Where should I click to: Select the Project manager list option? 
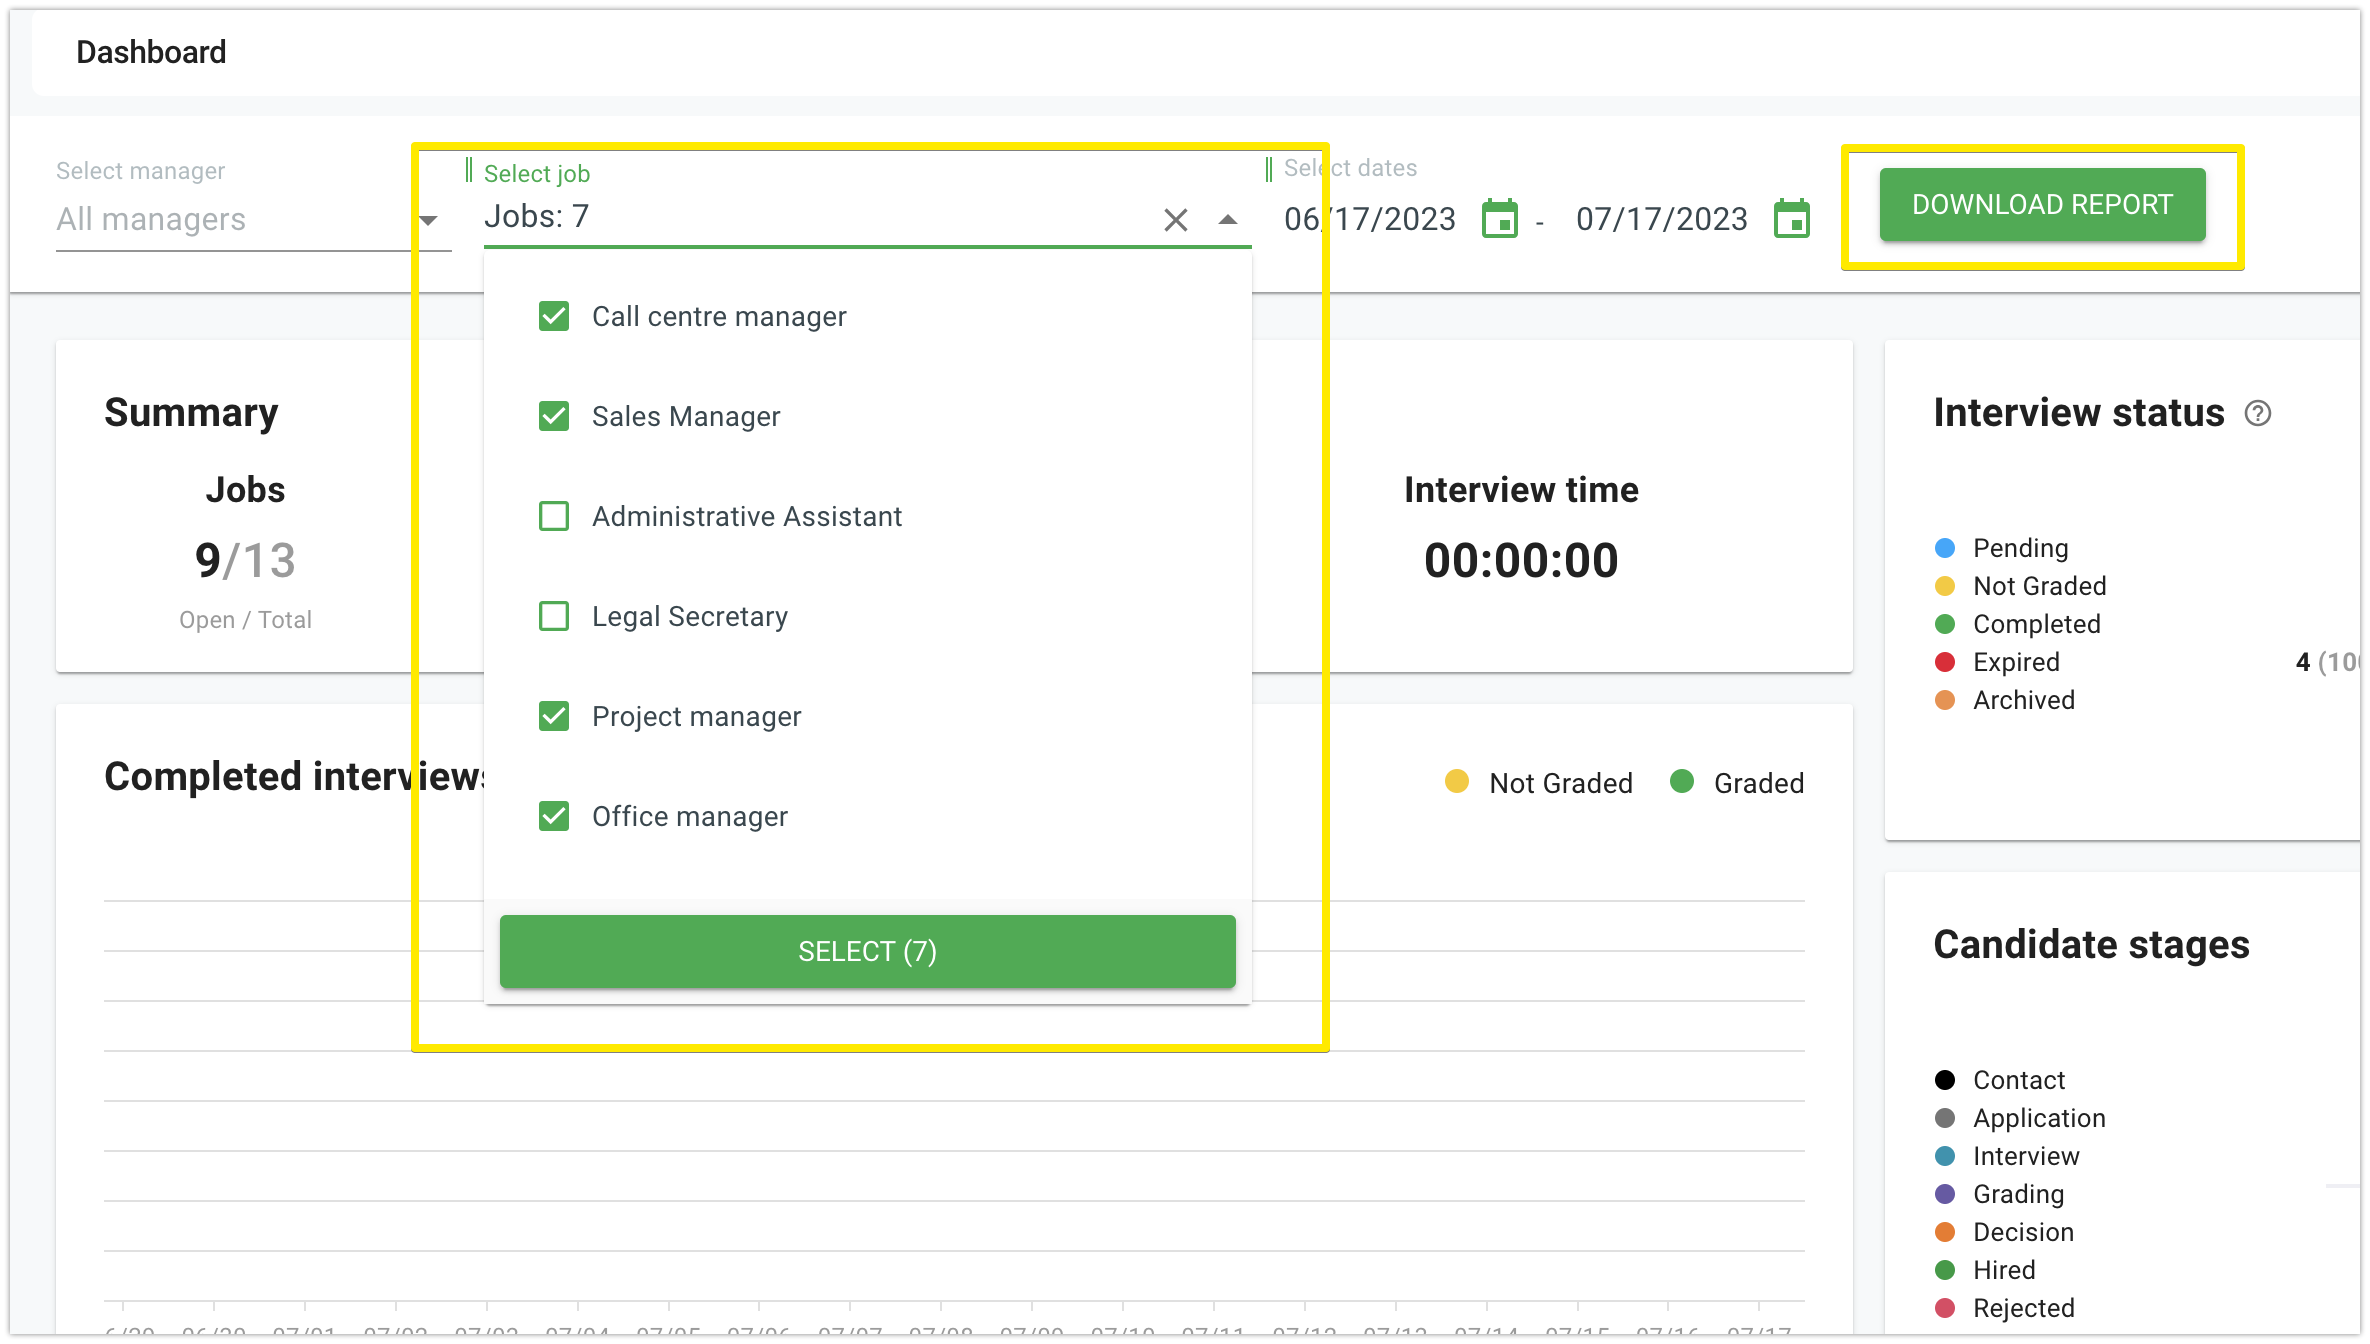coord(696,716)
